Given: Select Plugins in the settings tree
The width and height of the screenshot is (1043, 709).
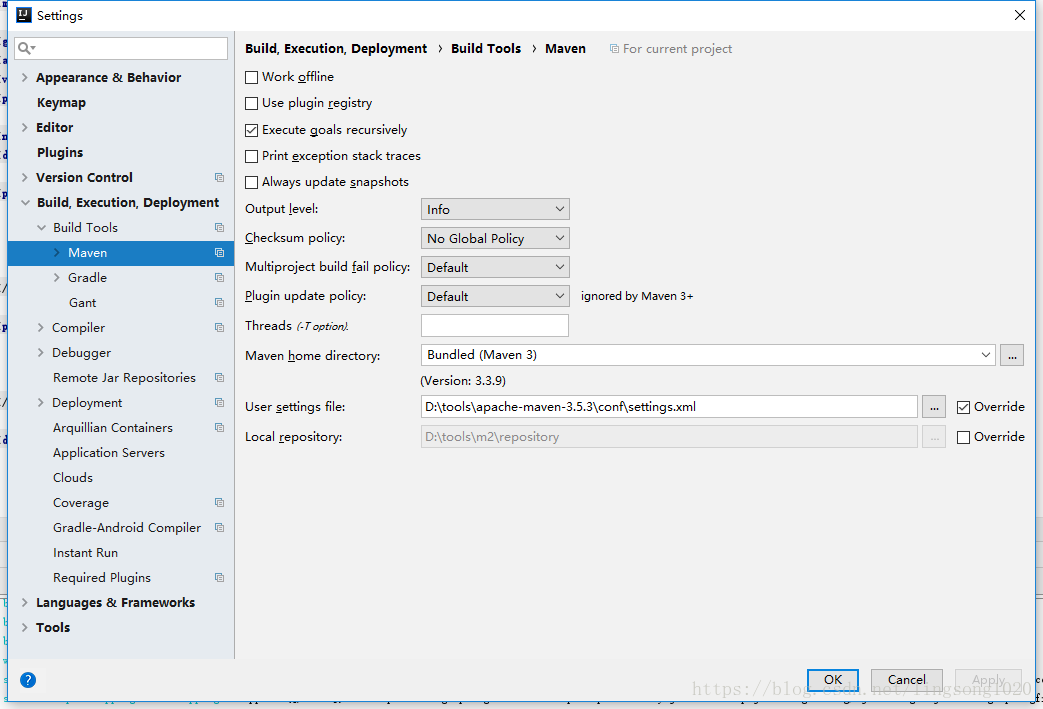Looking at the screenshot, I should 60,152.
